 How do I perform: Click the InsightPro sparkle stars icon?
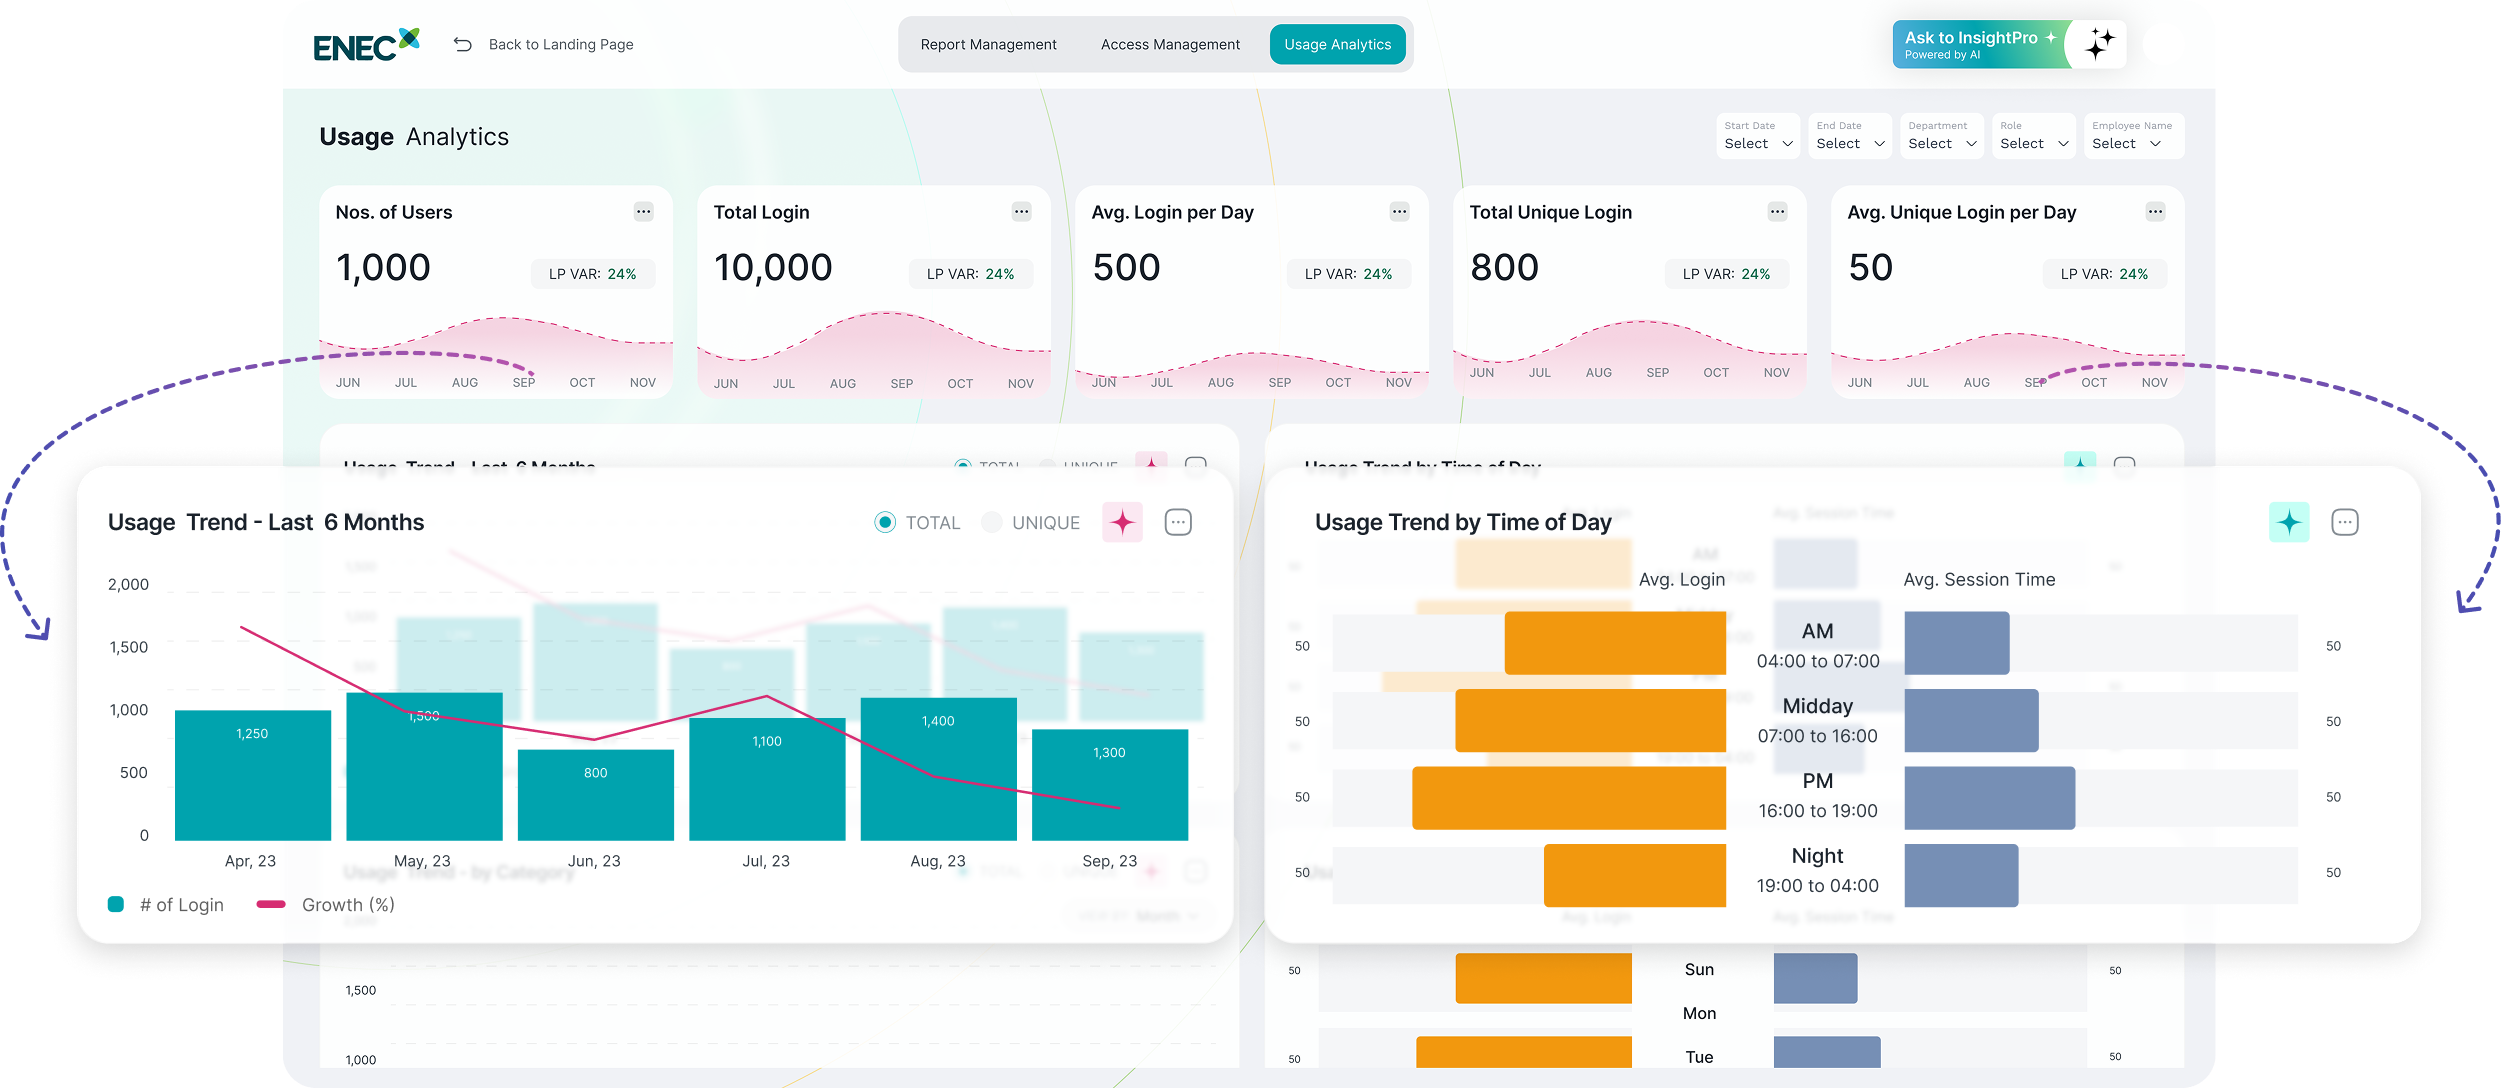point(2099,44)
